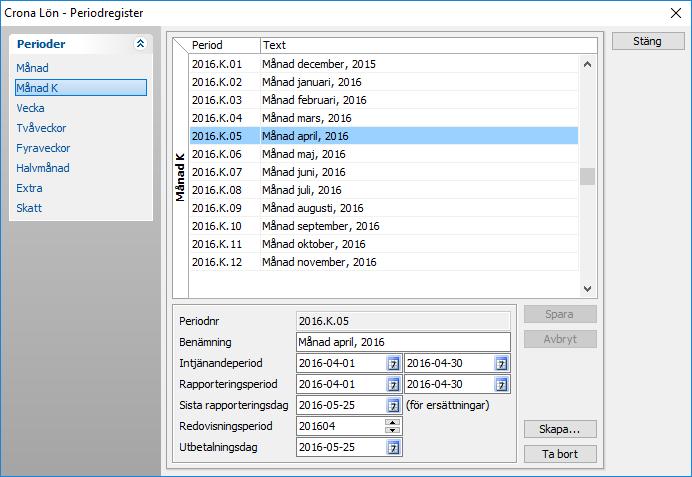Screen dimensions: 692x477
Task: Collapse the Perioder panel
Action: tap(140, 44)
